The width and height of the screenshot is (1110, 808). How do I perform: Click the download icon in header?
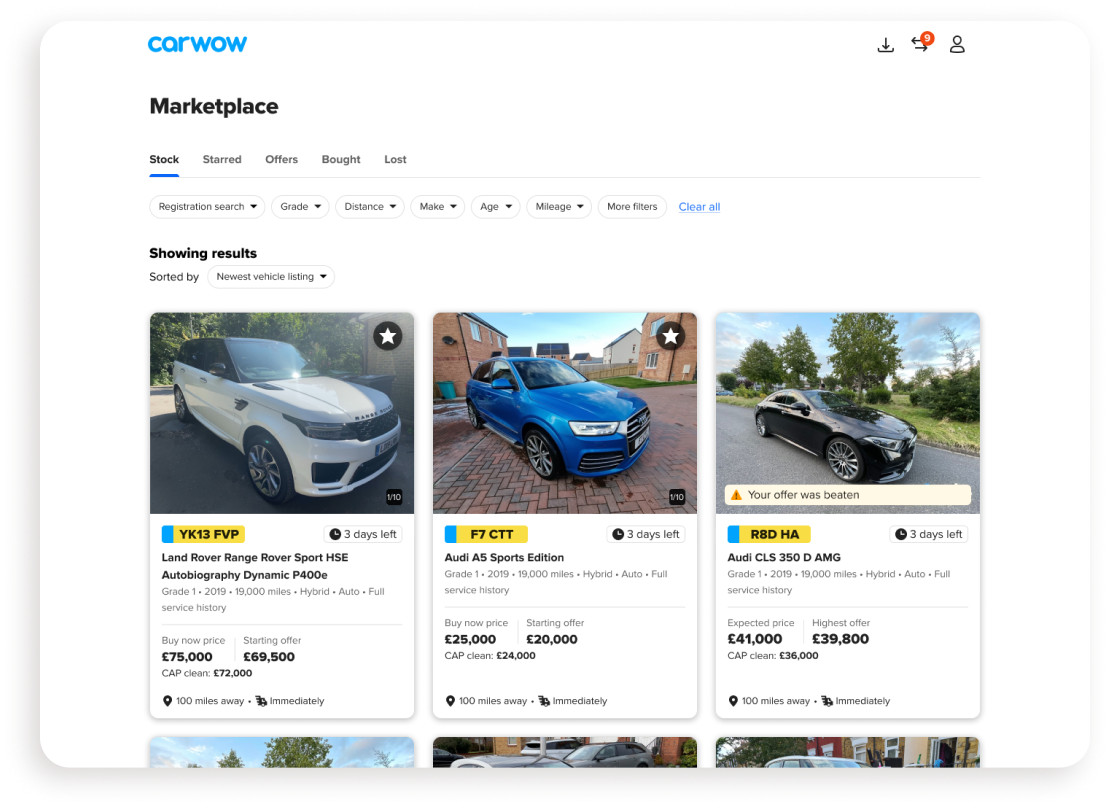point(886,45)
